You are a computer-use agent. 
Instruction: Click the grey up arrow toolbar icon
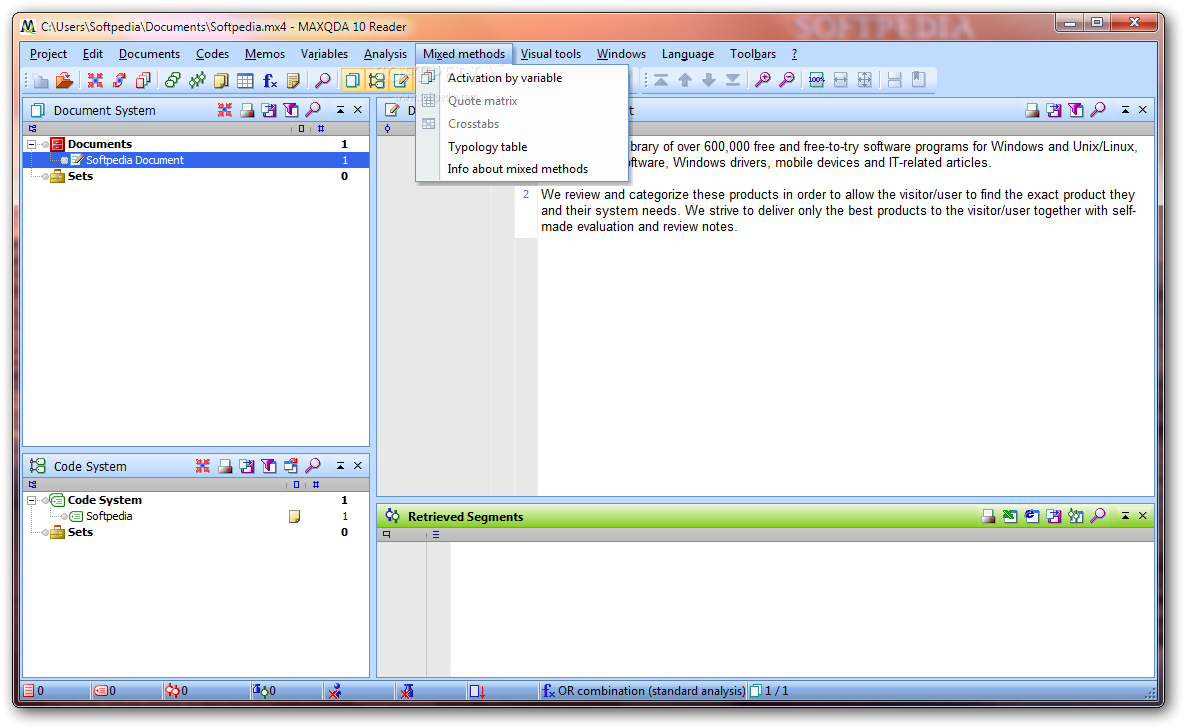(685, 80)
